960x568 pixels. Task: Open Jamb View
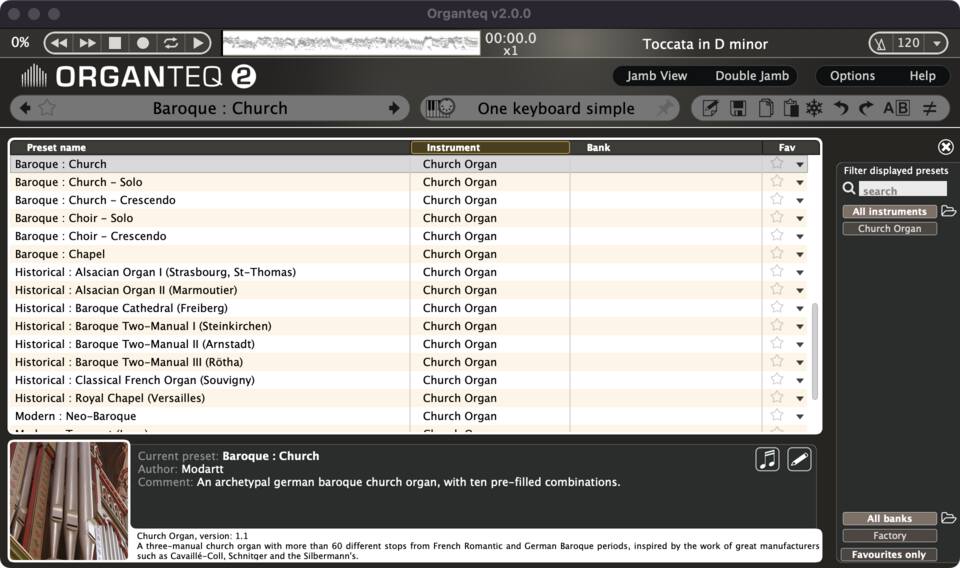point(656,76)
